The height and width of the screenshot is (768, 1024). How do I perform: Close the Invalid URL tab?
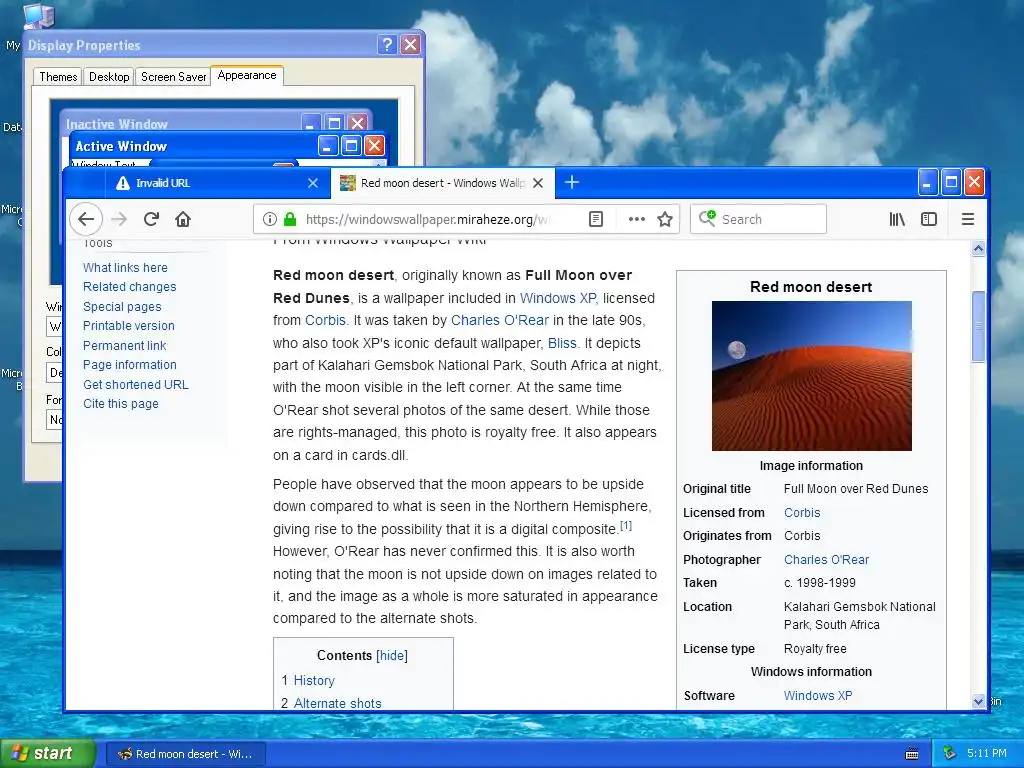(x=313, y=183)
